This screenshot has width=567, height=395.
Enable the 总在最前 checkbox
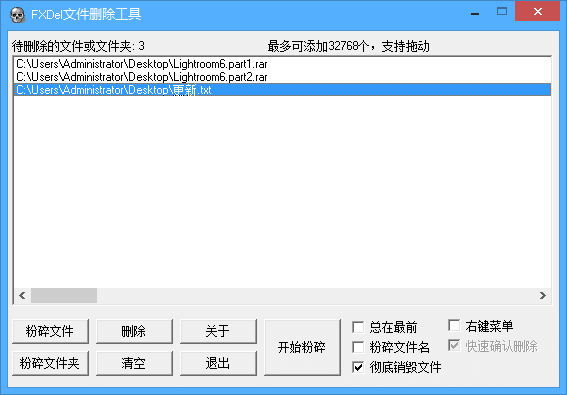tap(358, 327)
